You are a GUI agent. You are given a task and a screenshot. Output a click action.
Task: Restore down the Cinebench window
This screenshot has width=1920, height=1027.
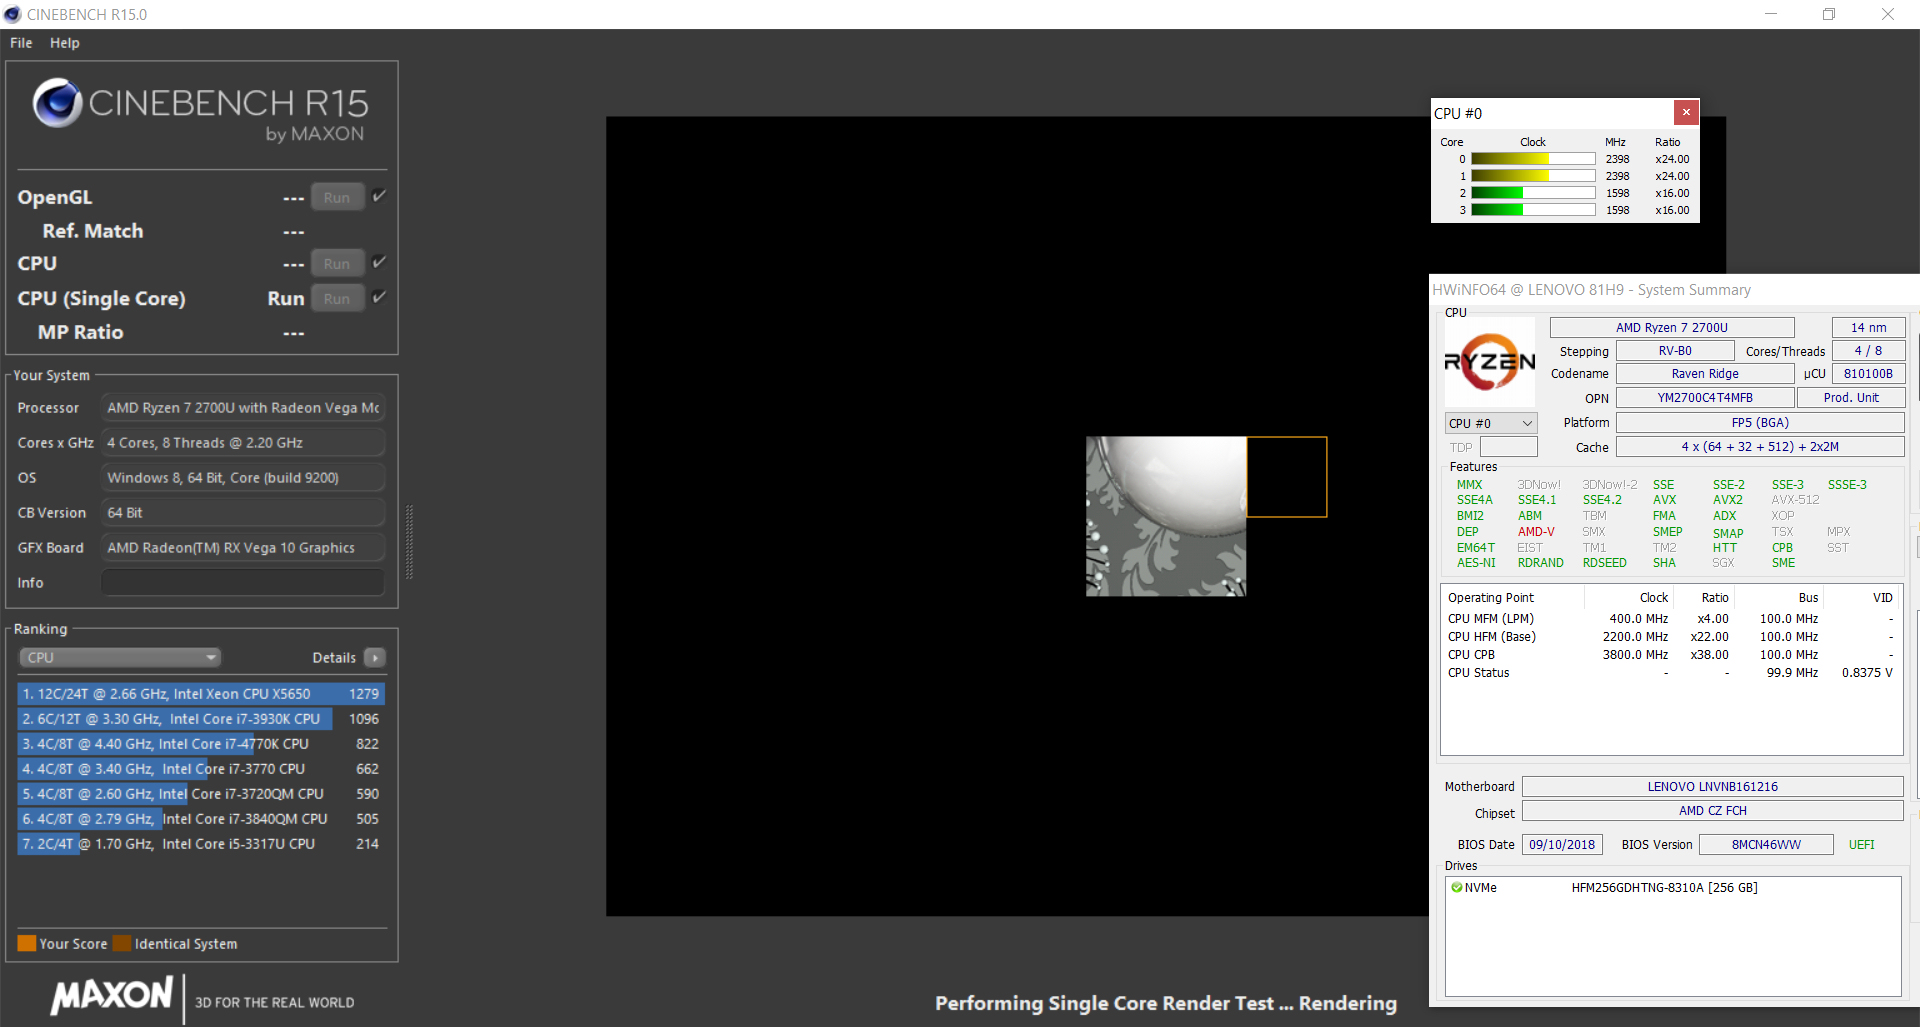(x=1829, y=14)
